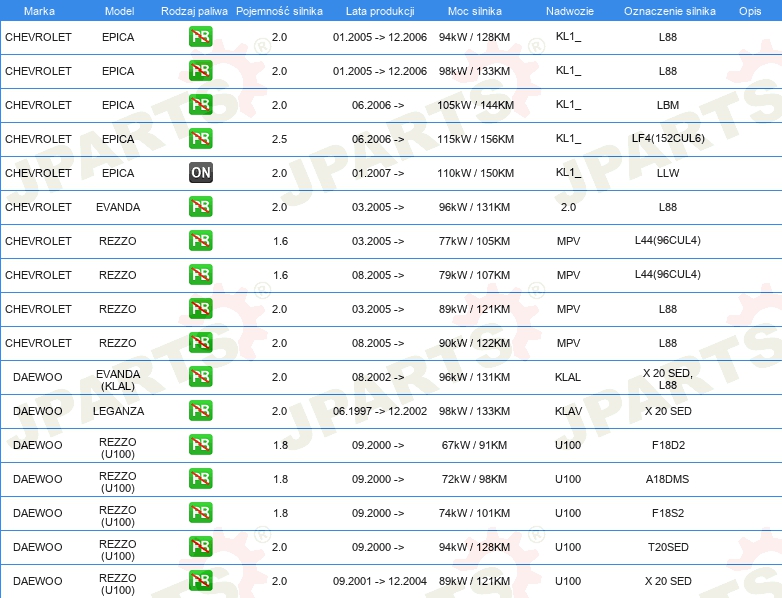Click the petrol icon for Chevrolet Rezzo 89kW / 121KM
Viewport: 782px width, 598px height.
tap(200, 309)
